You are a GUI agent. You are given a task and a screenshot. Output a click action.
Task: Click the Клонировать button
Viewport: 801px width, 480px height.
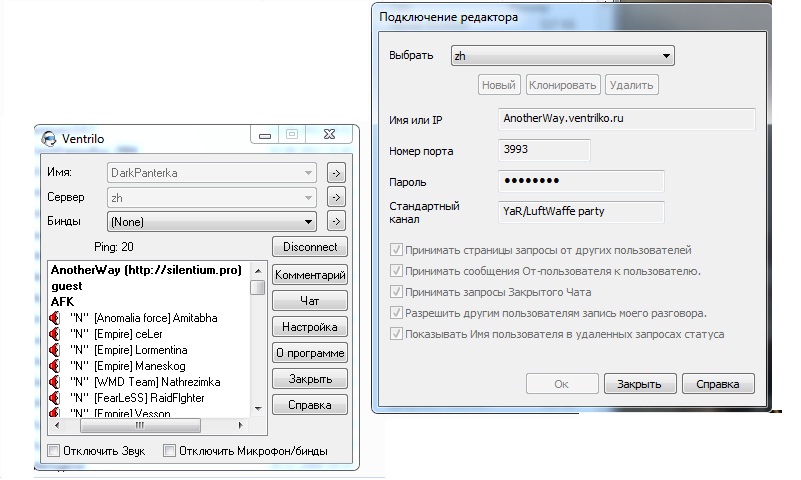(x=562, y=85)
